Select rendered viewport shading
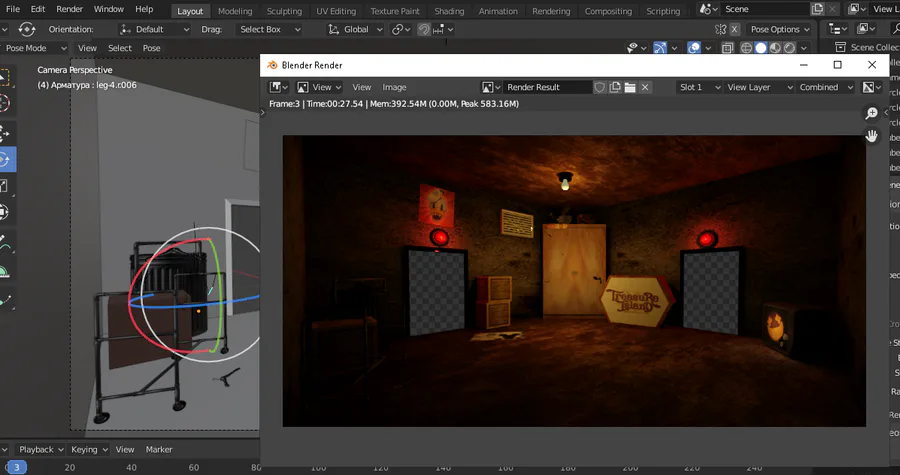900x475 pixels. [789, 48]
